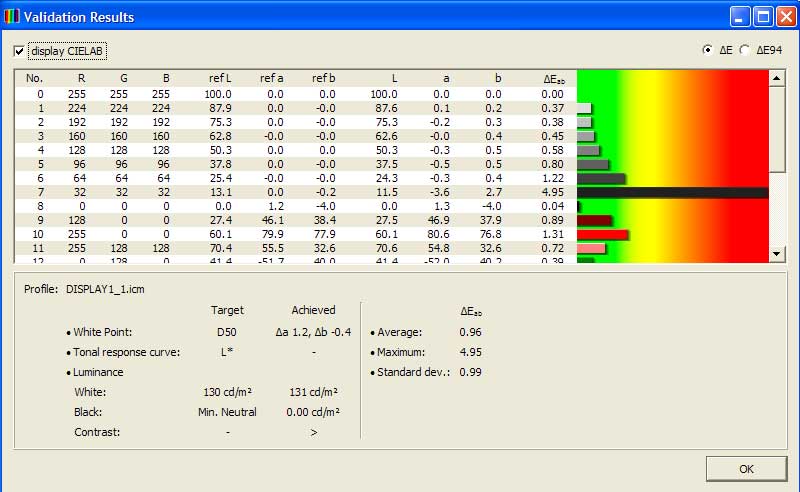800x492 pixels.
Task: Click the D50 target value
Action: click(x=227, y=332)
